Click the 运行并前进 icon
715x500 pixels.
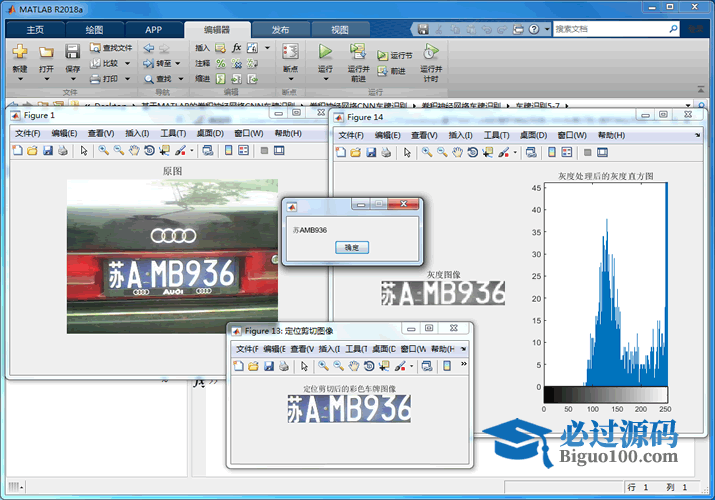click(358, 51)
